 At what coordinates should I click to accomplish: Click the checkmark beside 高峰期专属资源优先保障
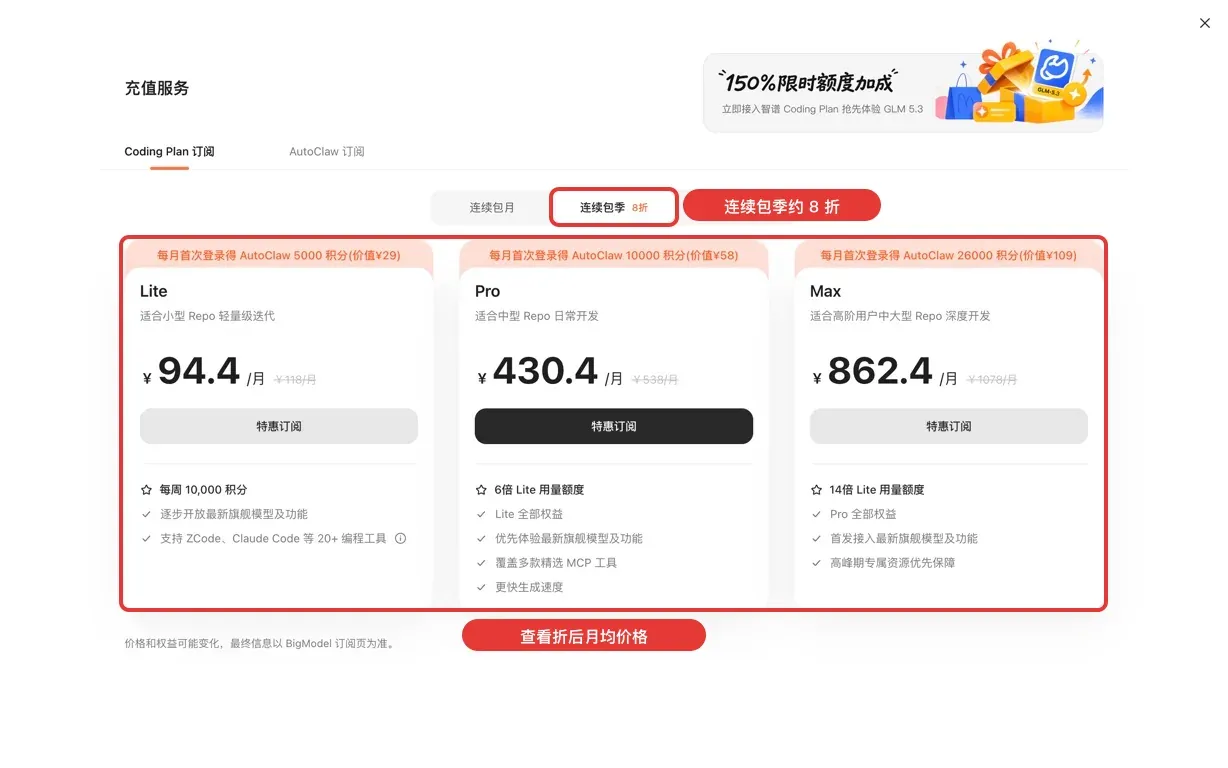pos(816,563)
